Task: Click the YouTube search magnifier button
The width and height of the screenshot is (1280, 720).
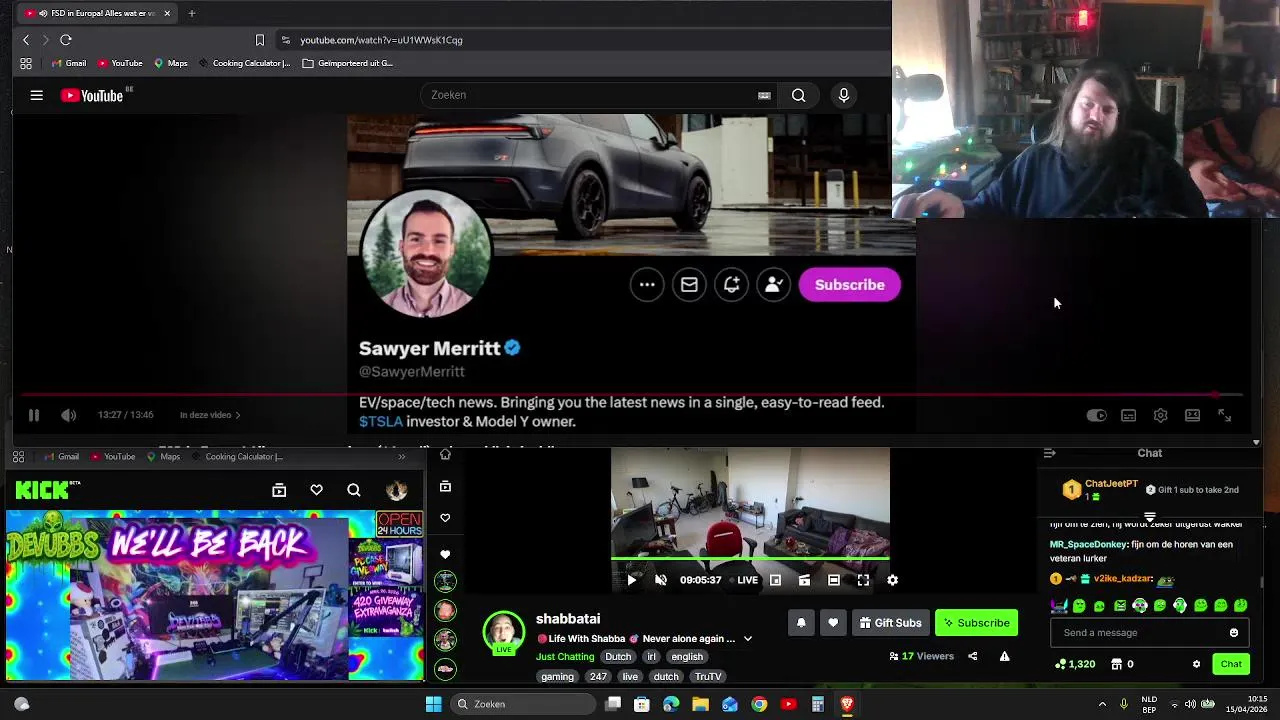Action: pos(798,95)
